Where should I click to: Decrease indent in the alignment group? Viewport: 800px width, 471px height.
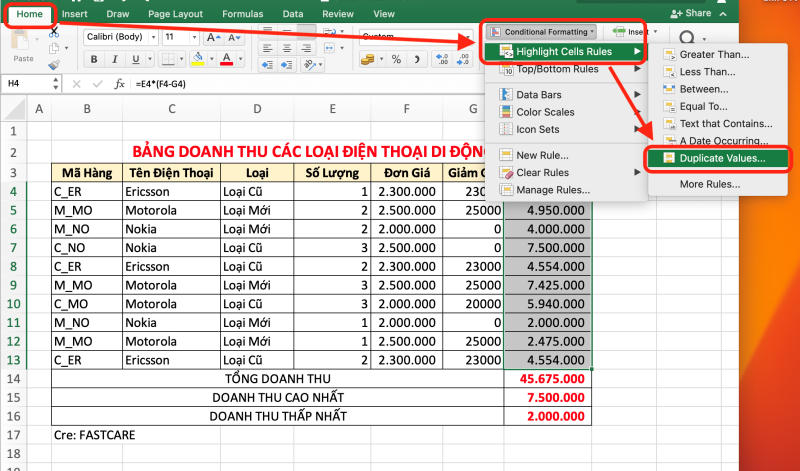pos(267,65)
